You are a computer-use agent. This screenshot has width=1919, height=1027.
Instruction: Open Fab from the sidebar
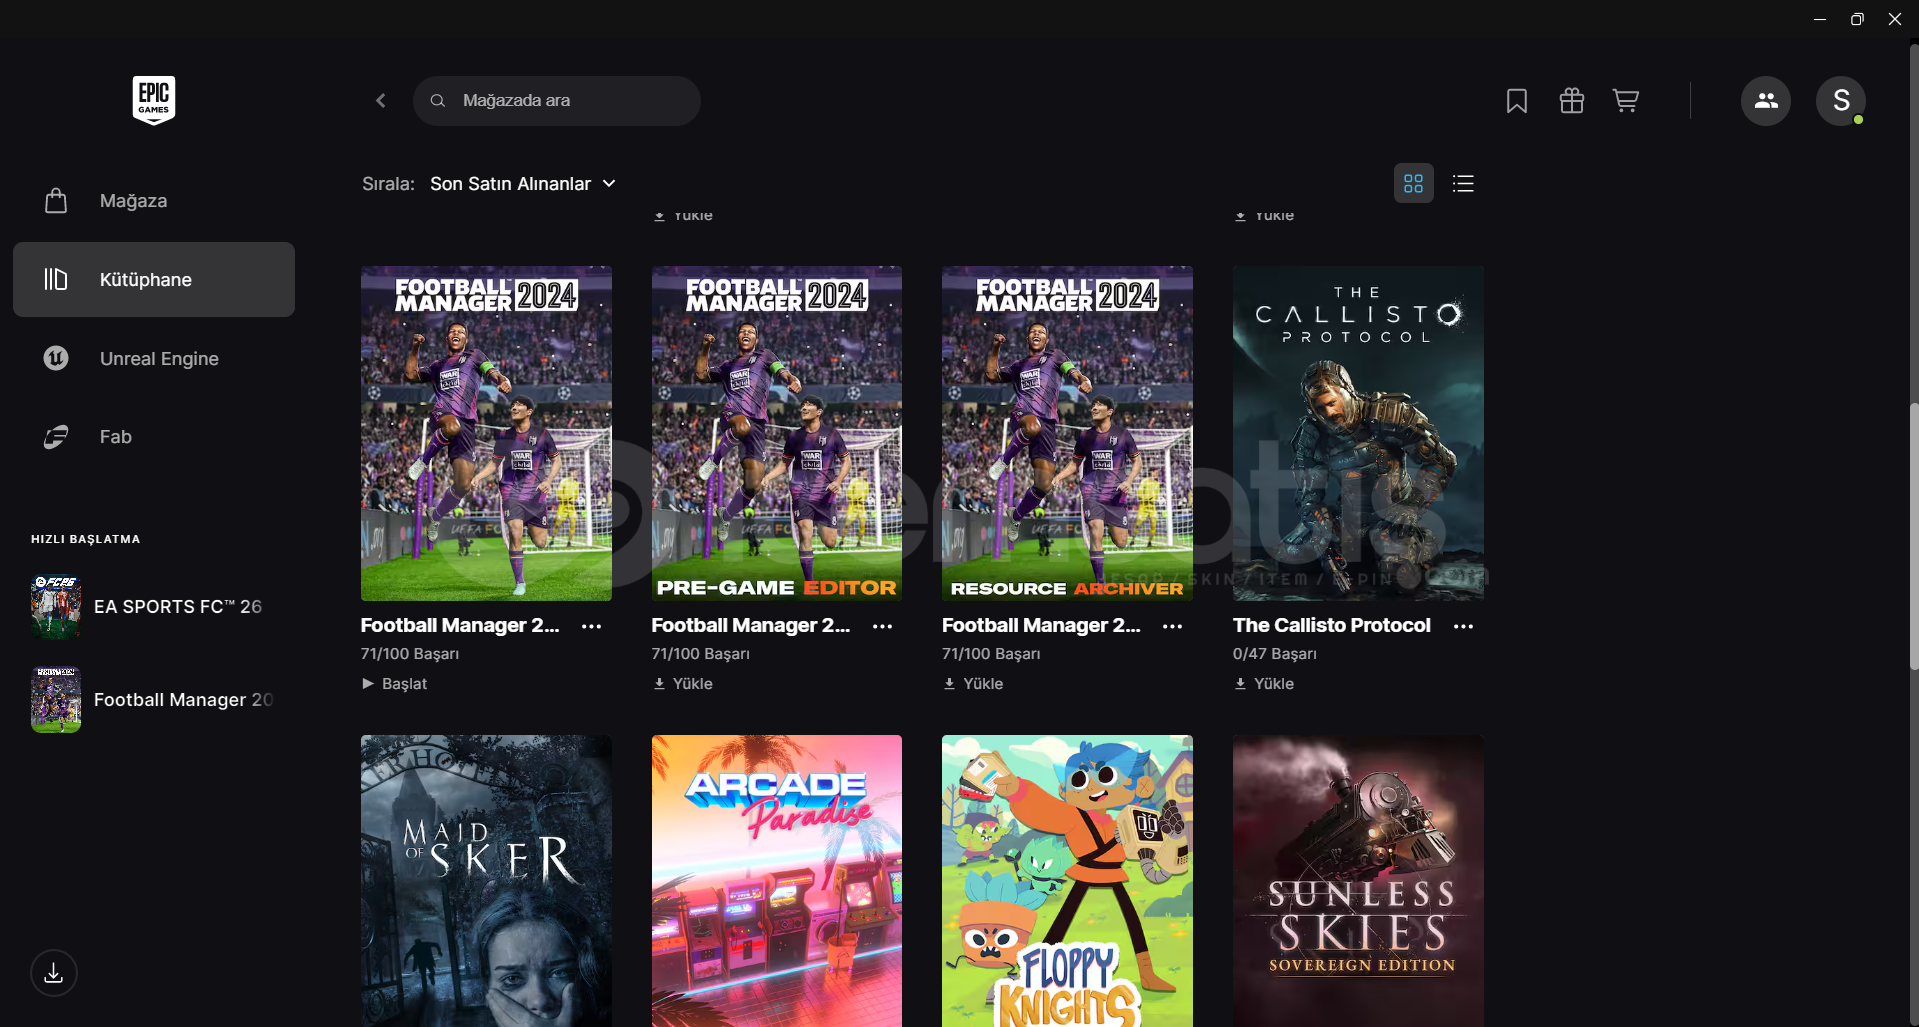[x=154, y=437]
